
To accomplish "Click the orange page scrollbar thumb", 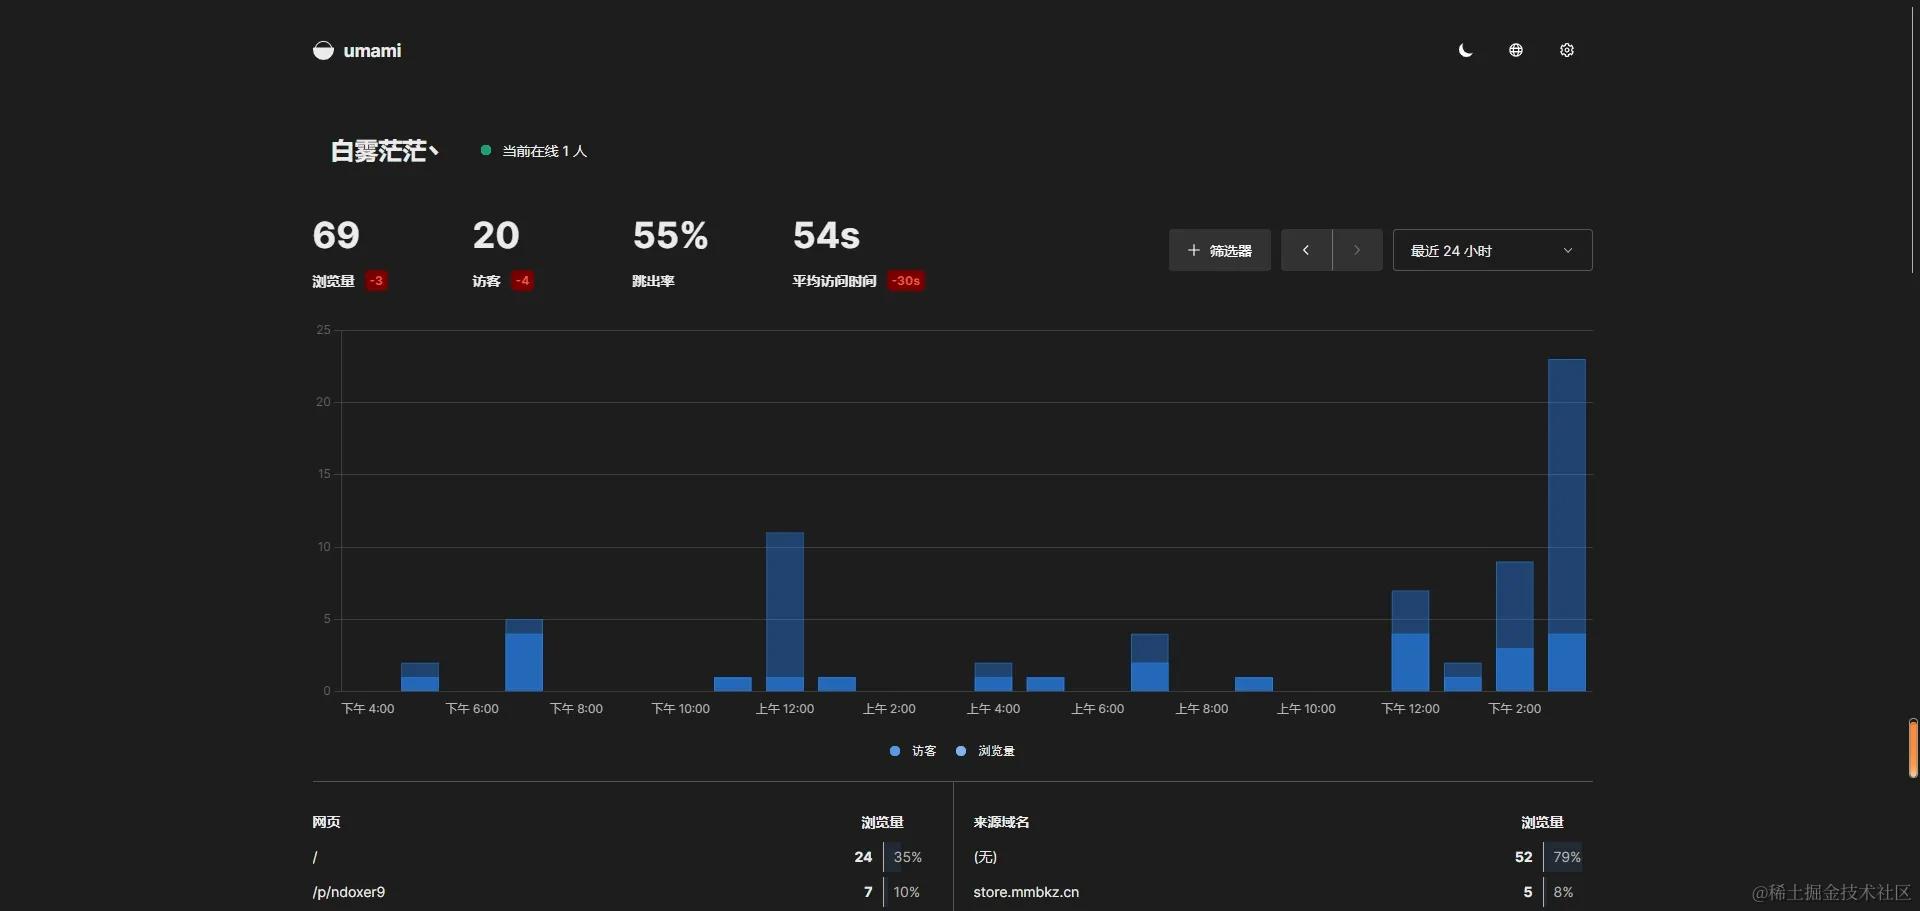I will point(1913,748).
